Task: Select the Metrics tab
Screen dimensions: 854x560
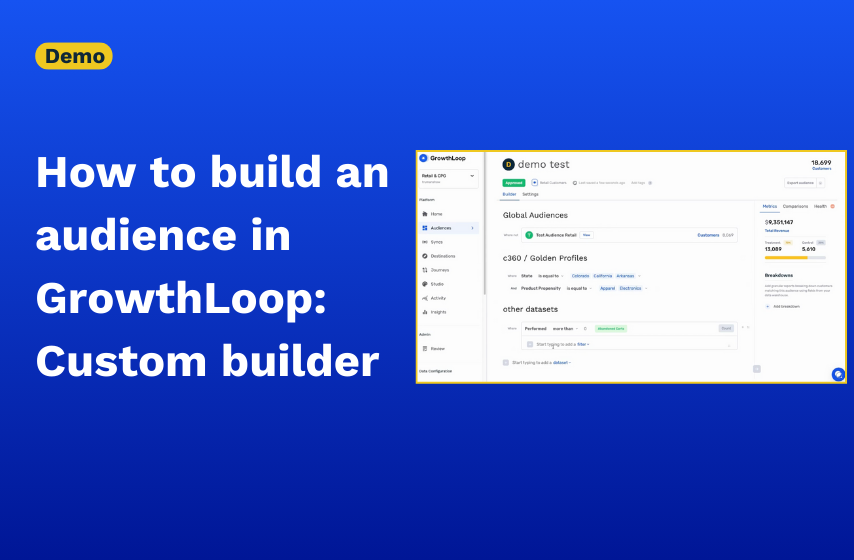Action: 770,206
